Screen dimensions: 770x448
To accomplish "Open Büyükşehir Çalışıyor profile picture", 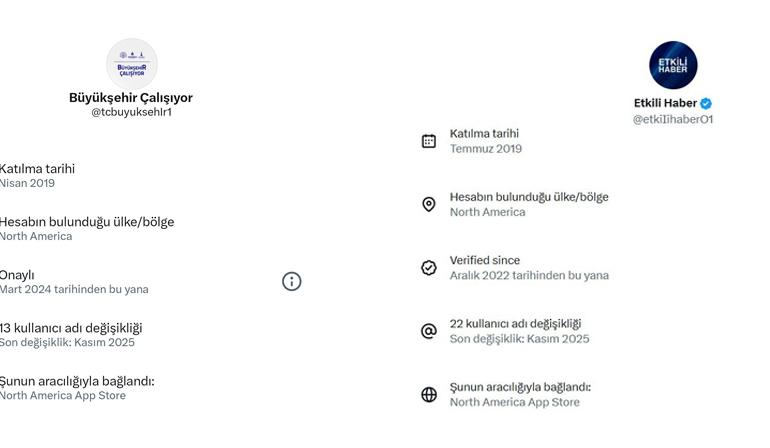I will (x=132, y=64).
